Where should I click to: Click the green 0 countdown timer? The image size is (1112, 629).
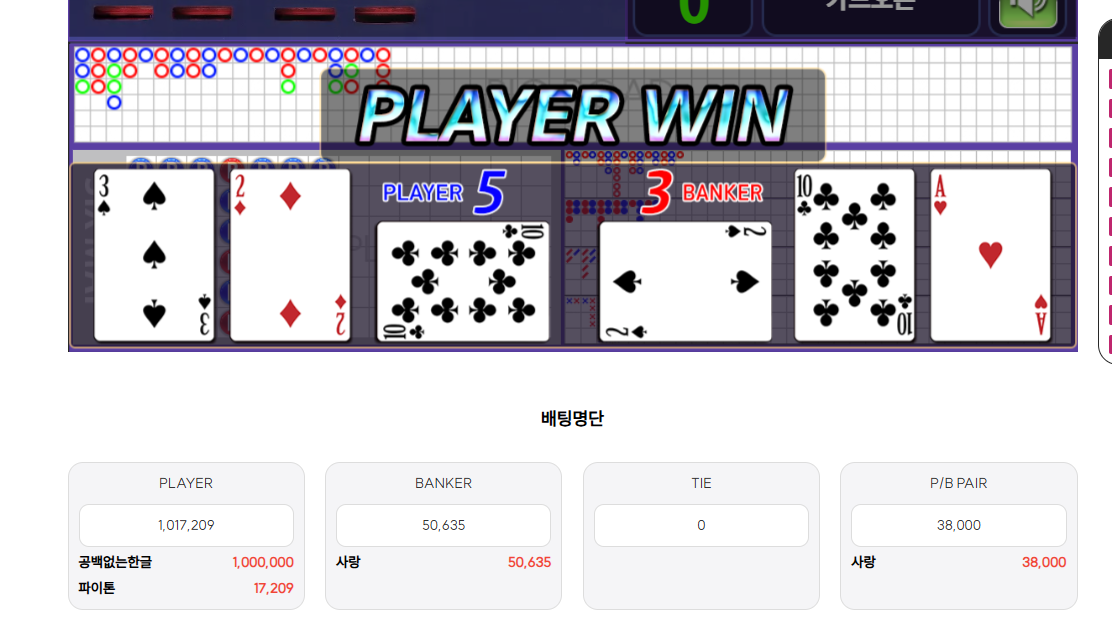click(x=694, y=10)
